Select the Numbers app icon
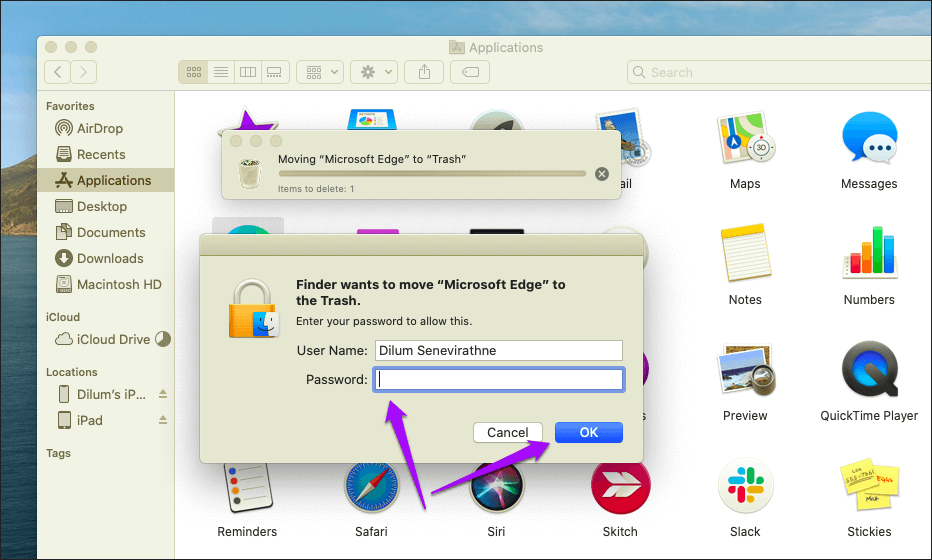This screenshot has height=560, width=932. 869,252
